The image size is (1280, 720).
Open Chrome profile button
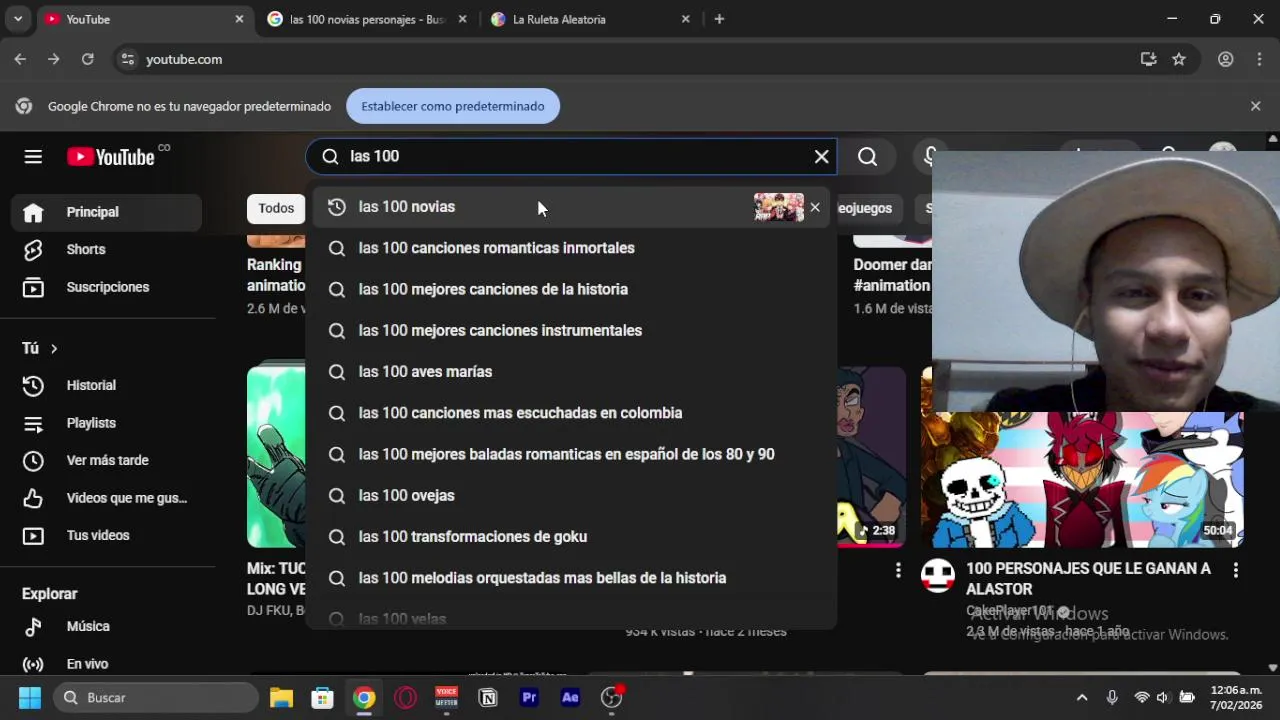coord(1225,59)
